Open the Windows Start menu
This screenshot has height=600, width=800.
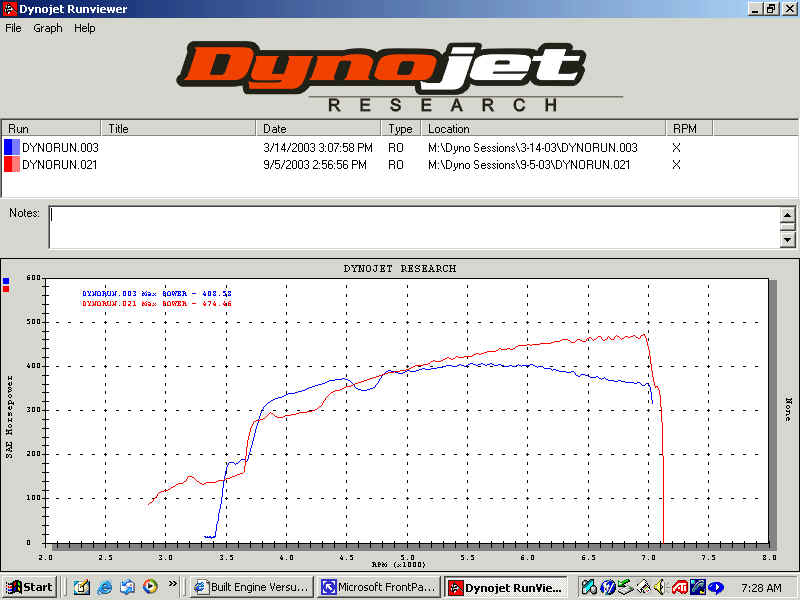tap(29, 587)
